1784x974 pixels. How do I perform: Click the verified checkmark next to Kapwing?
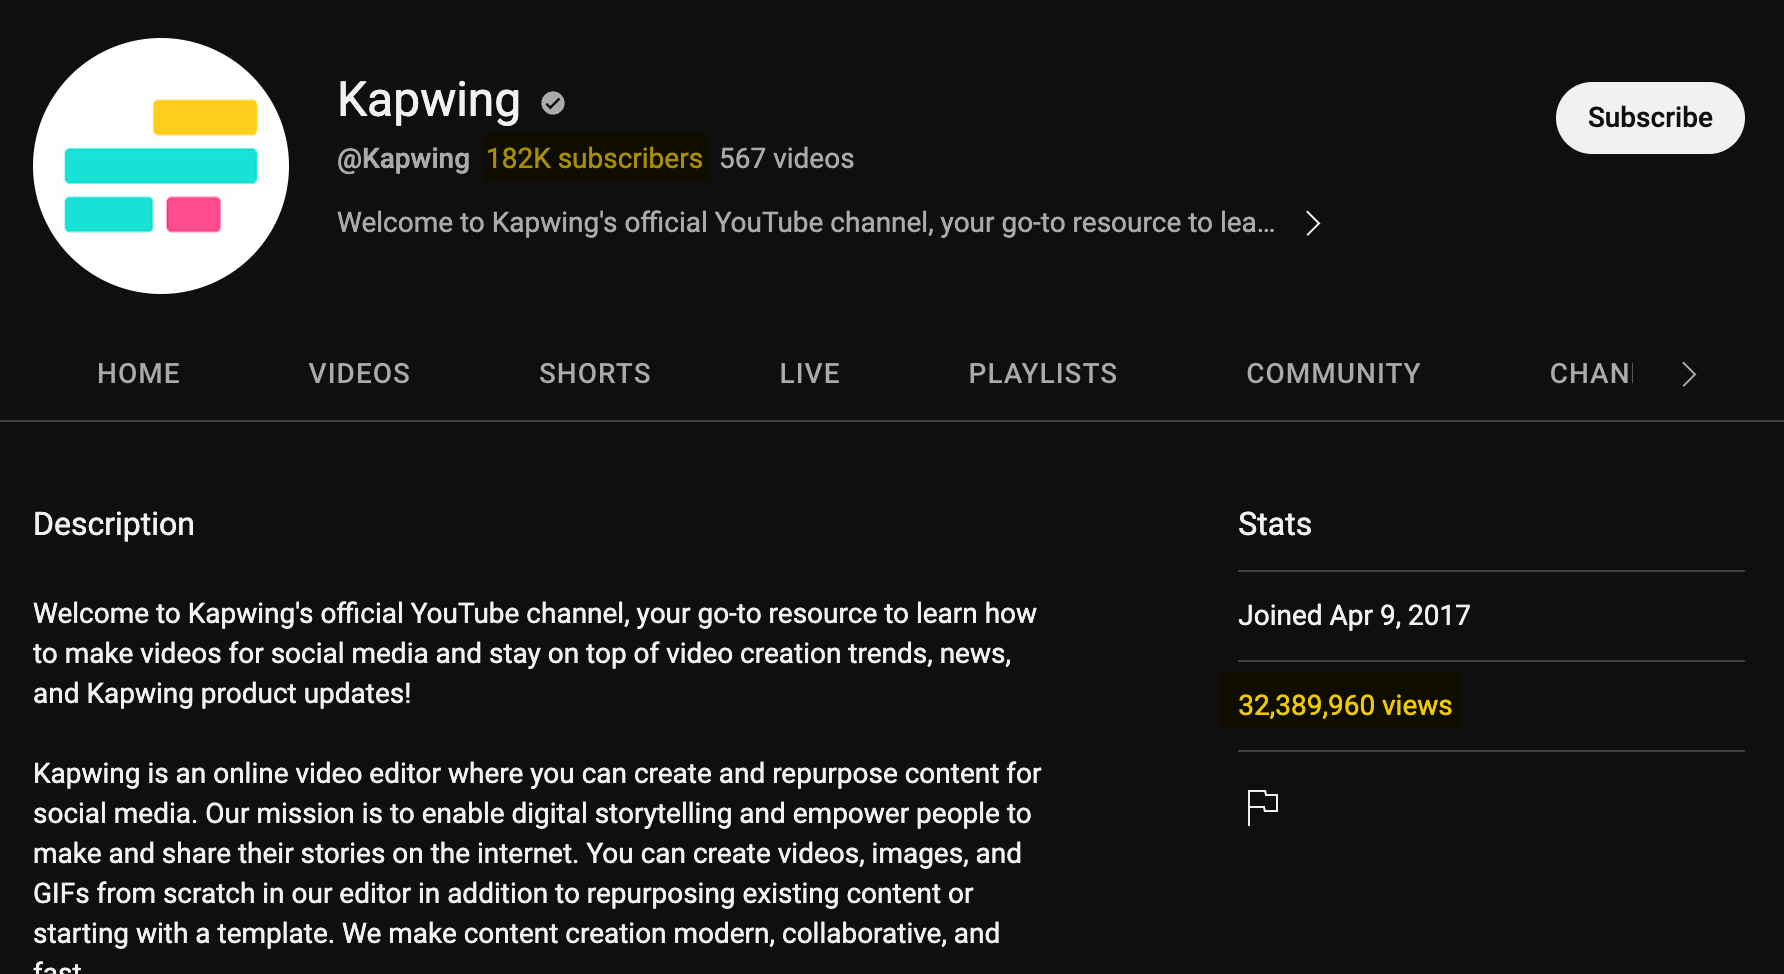tap(553, 102)
